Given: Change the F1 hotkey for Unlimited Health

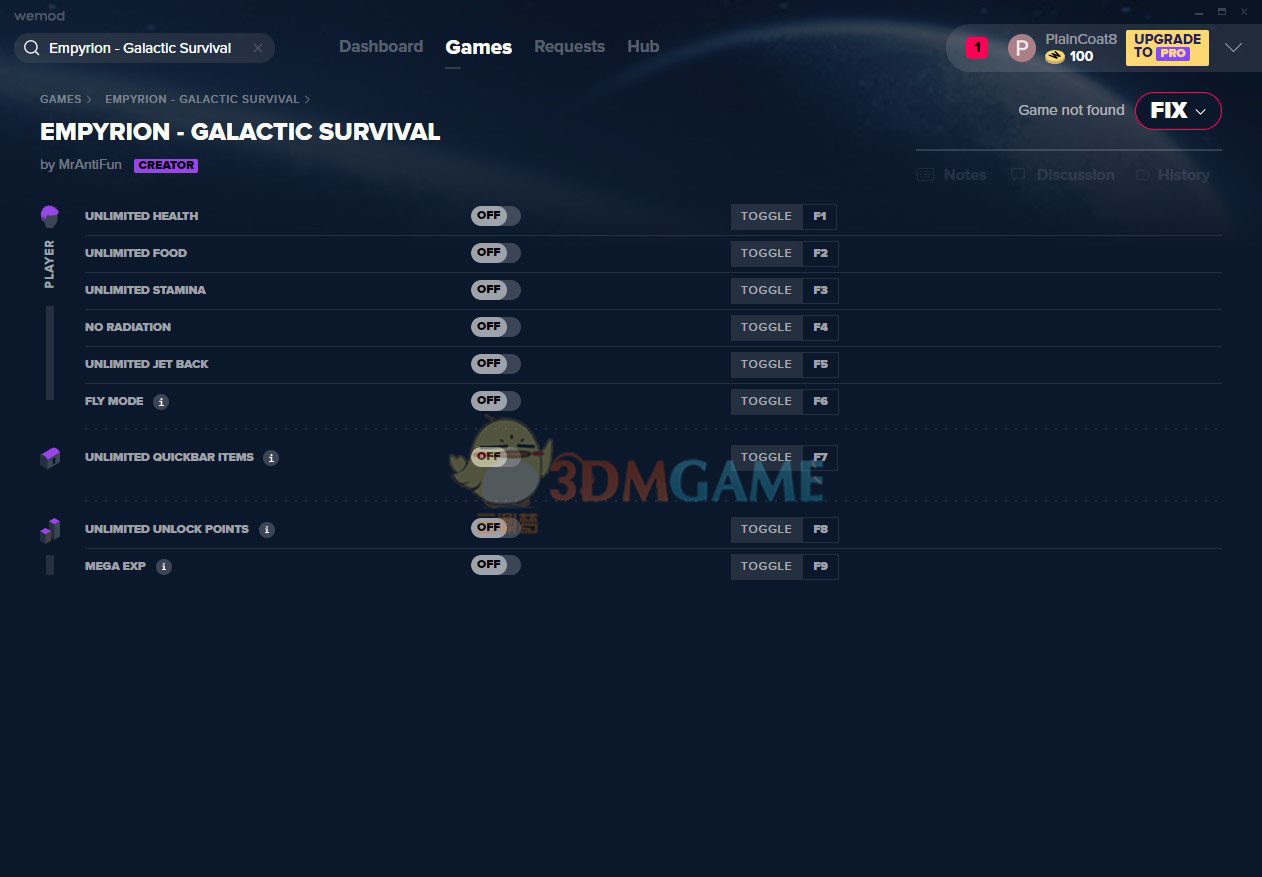Looking at the screenshot, I should pyautogui.click(x=820, y=217).
